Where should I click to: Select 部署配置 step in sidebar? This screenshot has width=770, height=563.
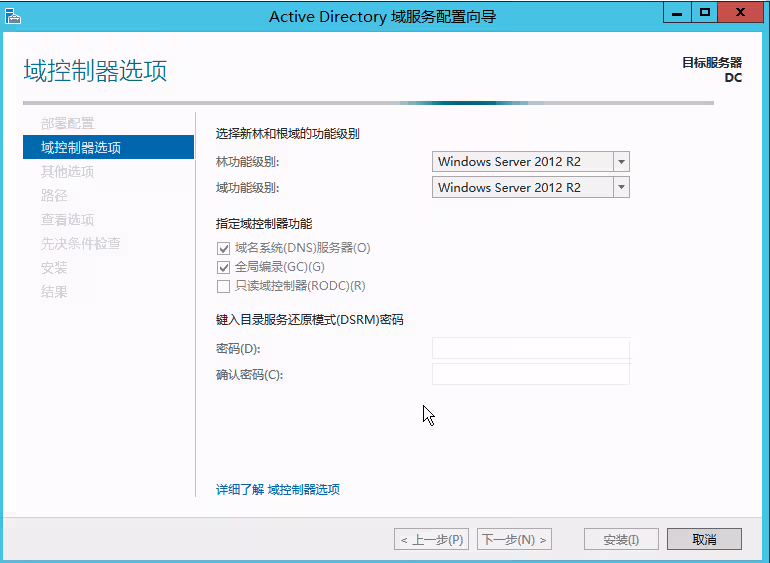pos(68,123)
